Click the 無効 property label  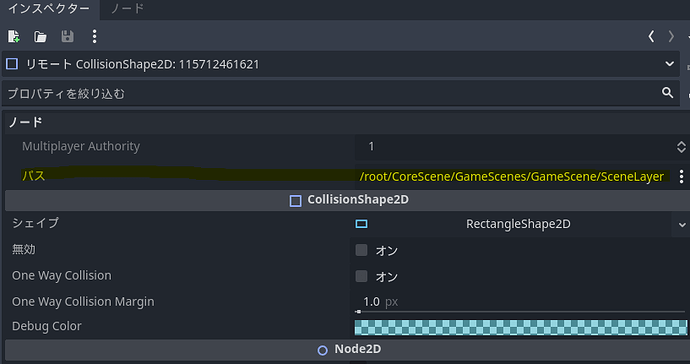click(23, 249)
